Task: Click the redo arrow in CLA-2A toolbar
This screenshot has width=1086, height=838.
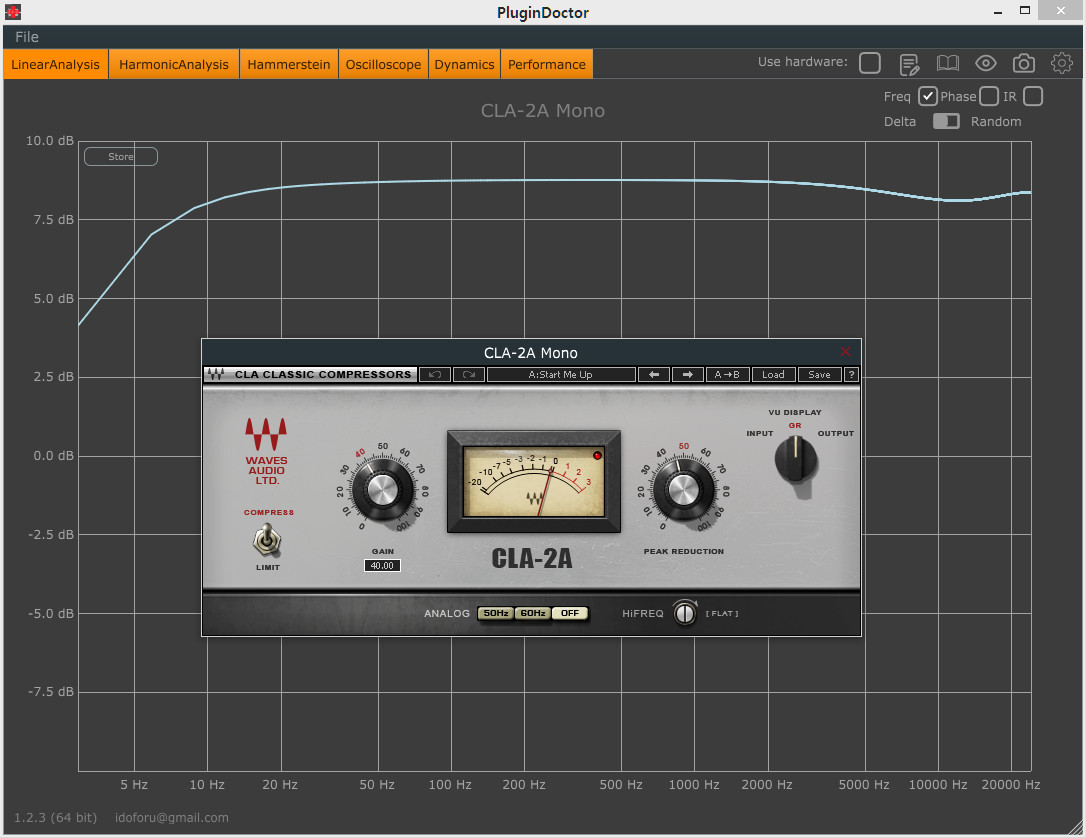Action: tap(469, 375)
